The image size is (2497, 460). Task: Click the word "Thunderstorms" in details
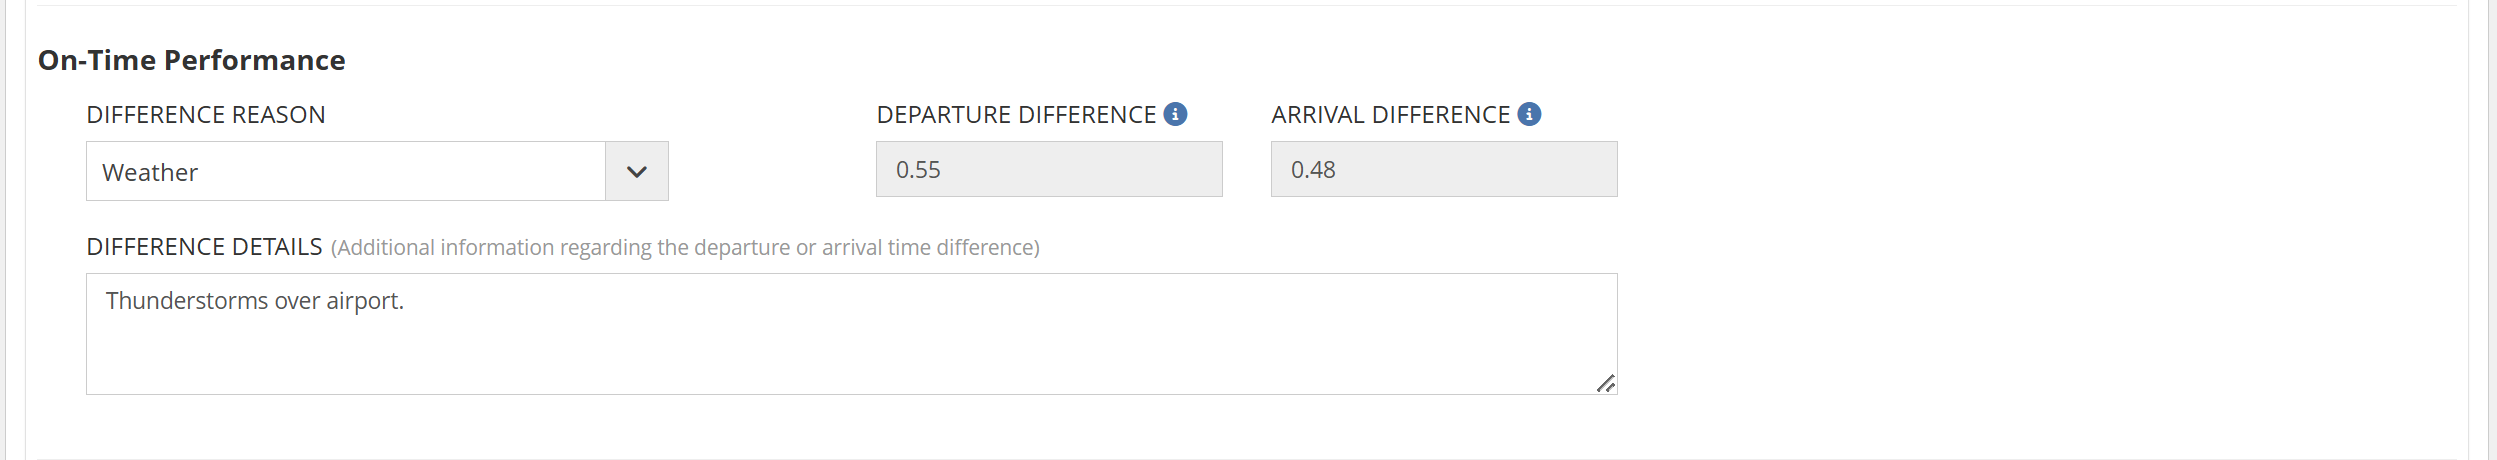coord(186,301)
